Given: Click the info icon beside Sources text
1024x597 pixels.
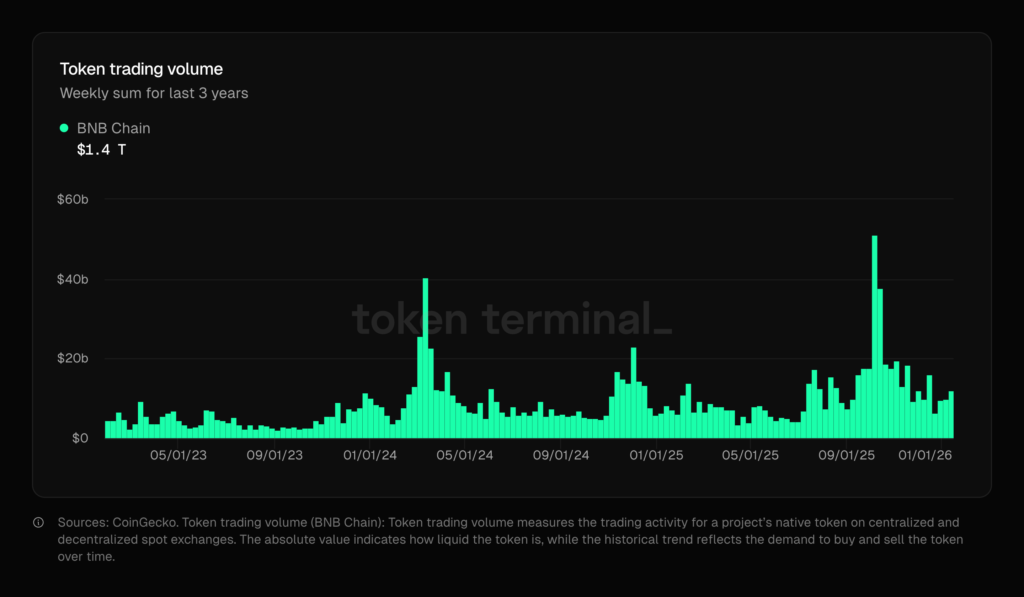Looking at the screenshot, I should pyautogui.click(x=38, y=522).
